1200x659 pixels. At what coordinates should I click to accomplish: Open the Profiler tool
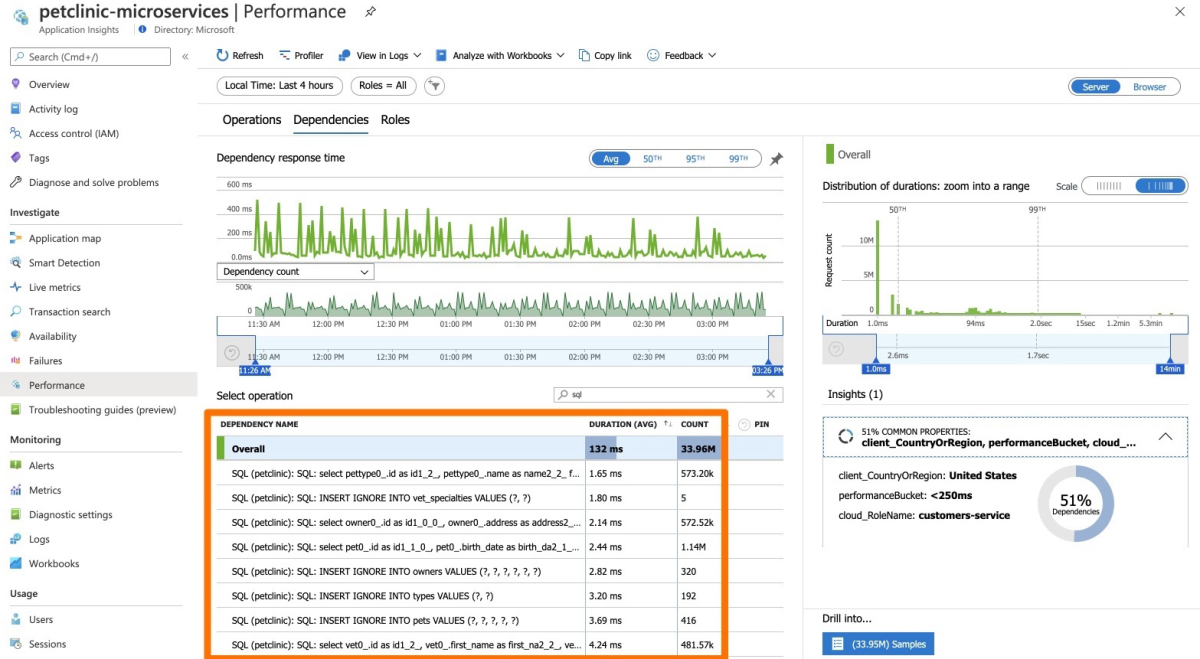coord(301,56)
